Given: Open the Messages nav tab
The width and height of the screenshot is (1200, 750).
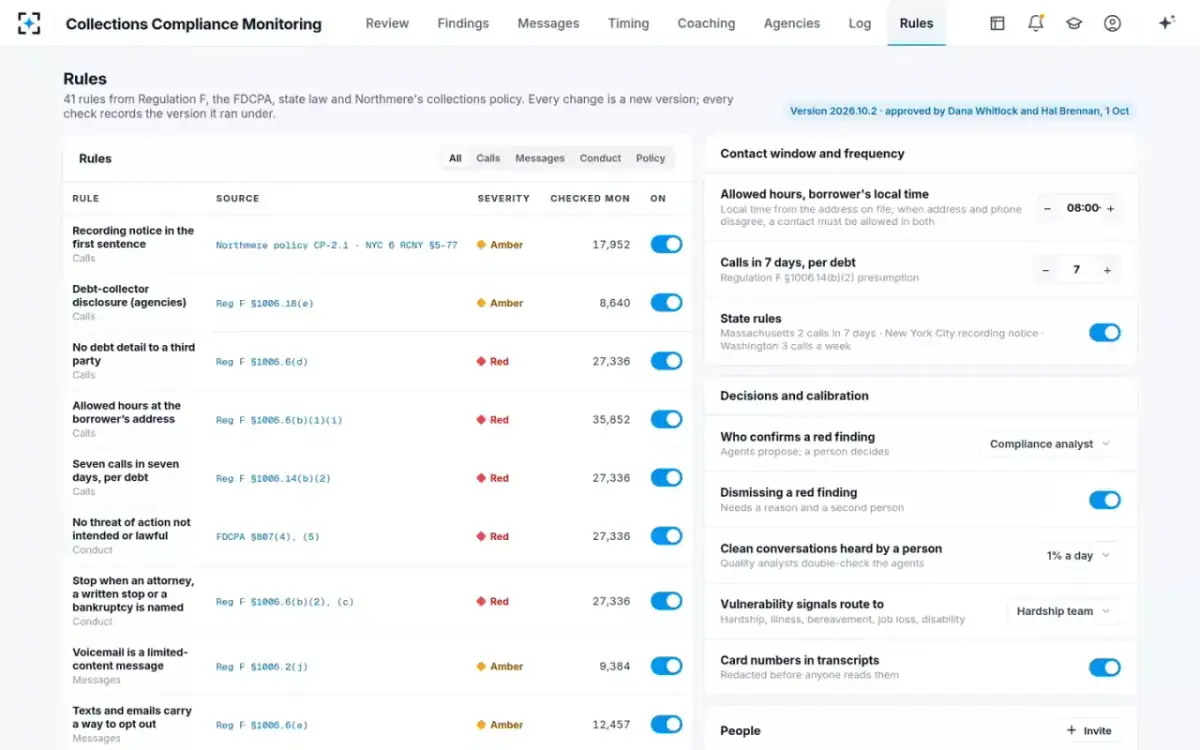Looking at the screenshot, I should [x=548, y=23].
